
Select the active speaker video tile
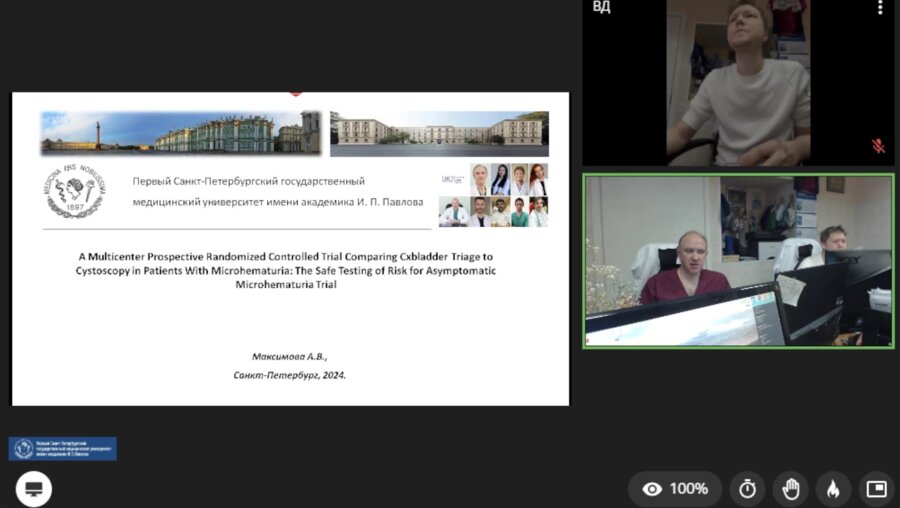738,261
